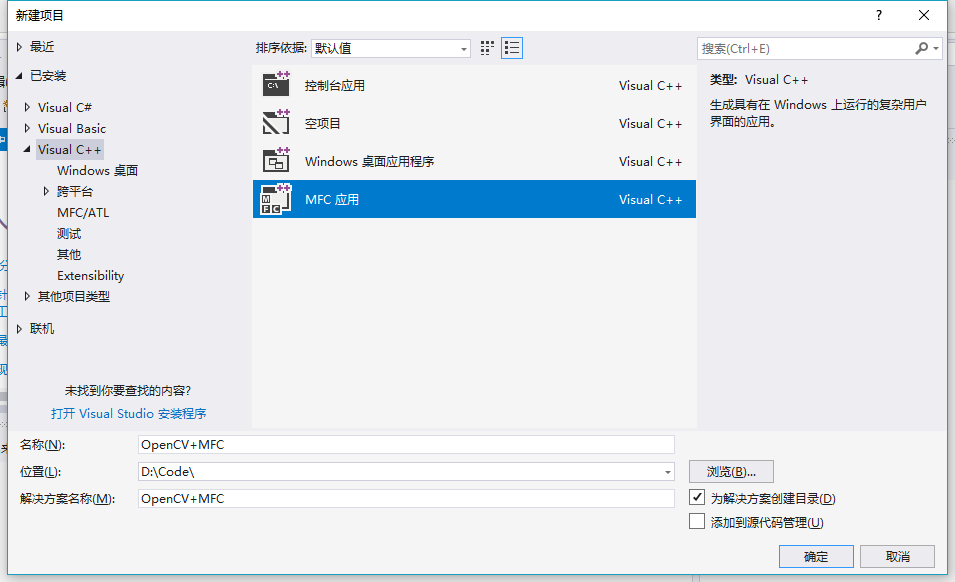Expand the 最近 tree node
955x582 pixels.
(x=19, y=46)
